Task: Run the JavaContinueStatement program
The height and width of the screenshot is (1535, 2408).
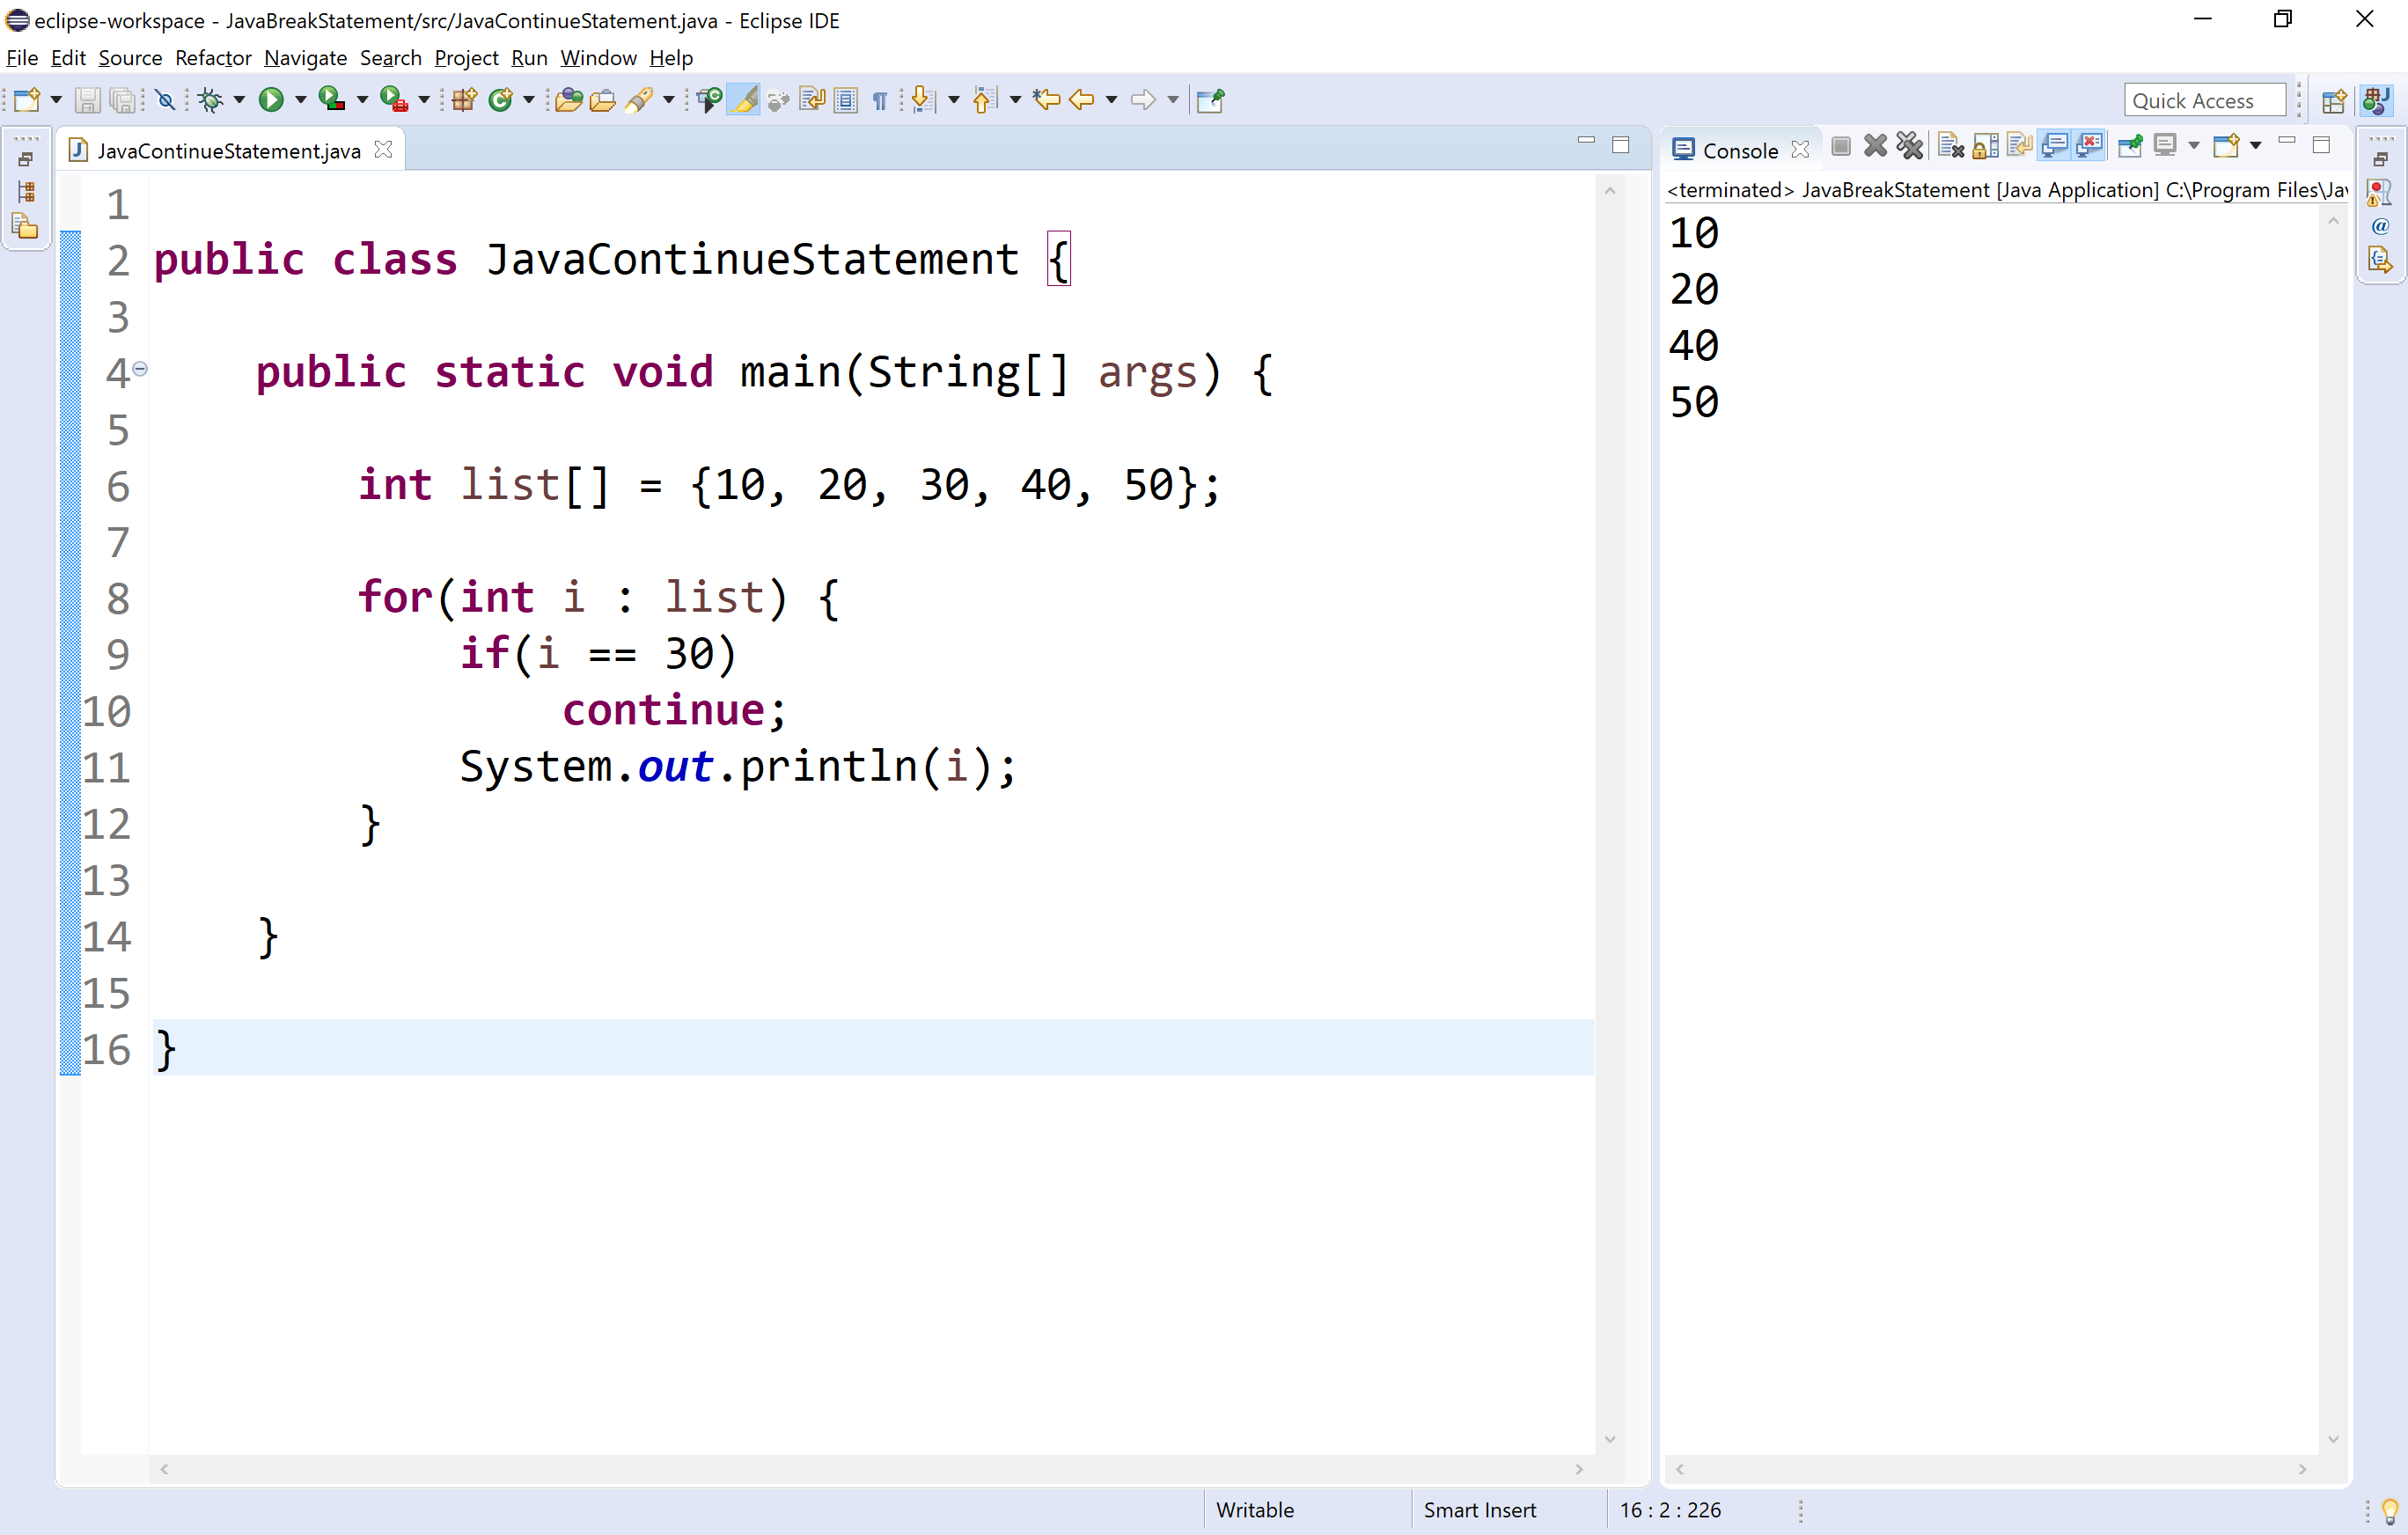Action: point(272,99)
